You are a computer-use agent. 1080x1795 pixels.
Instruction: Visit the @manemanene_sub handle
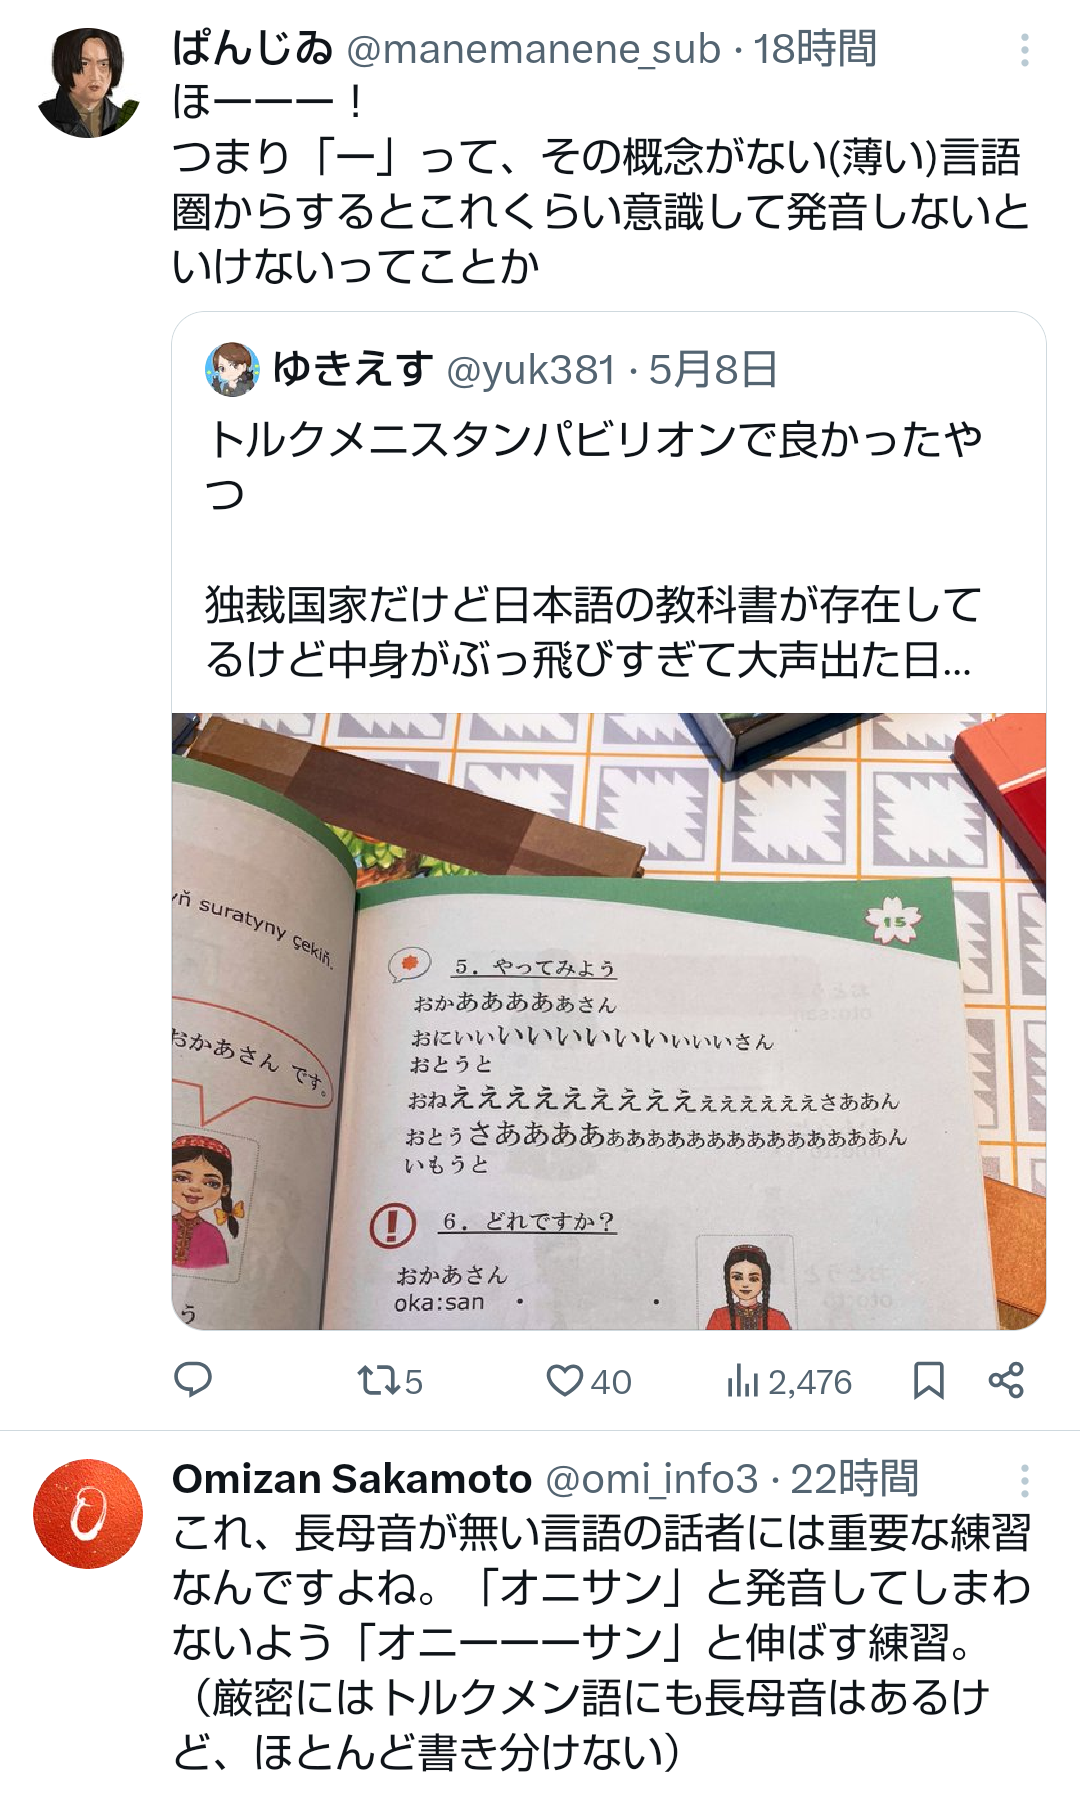[533, 49]
